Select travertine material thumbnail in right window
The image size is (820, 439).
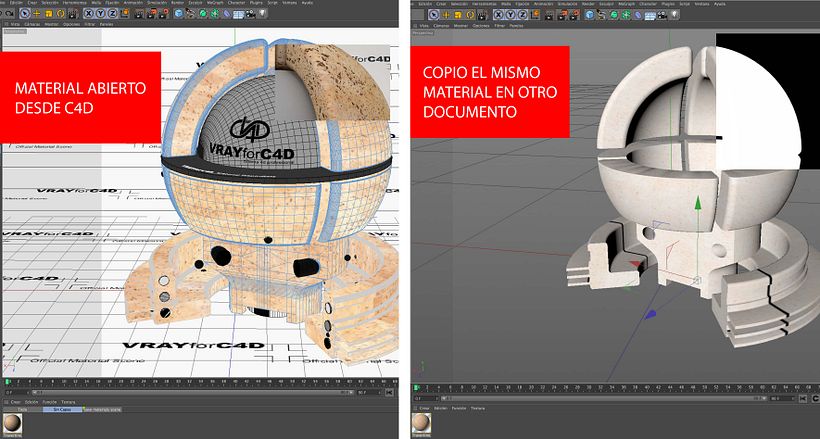point(421,423)
